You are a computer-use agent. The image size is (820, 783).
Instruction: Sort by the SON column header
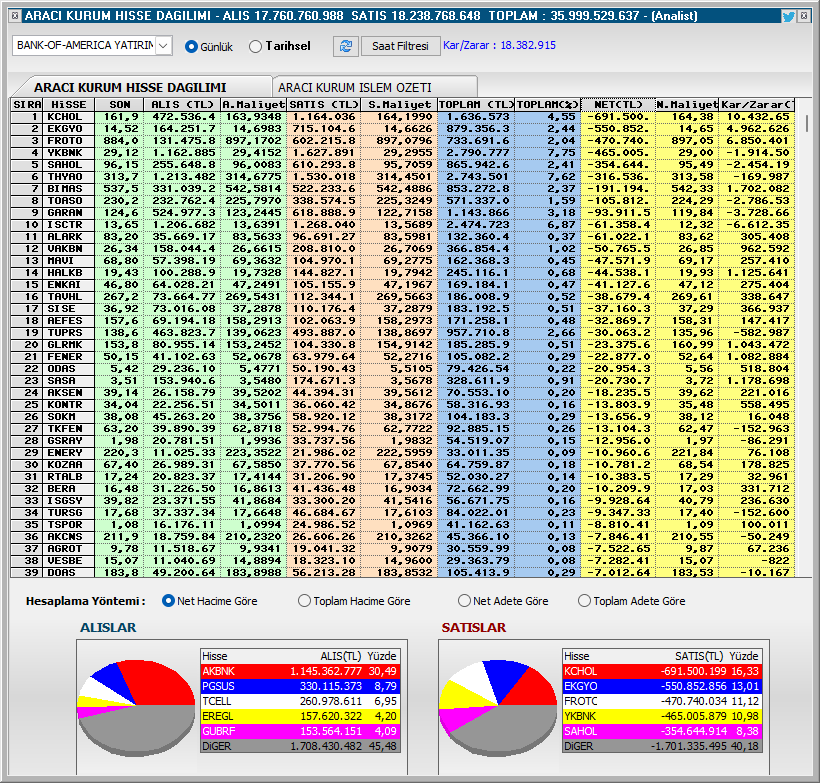pos(119,105)
